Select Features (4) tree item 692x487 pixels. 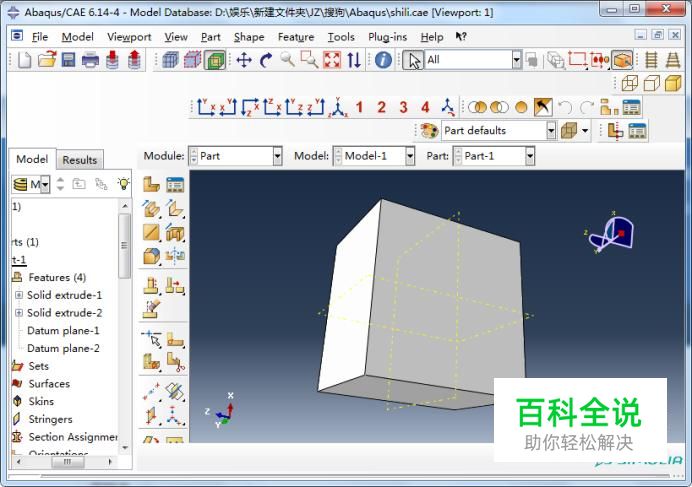tap(57, 277)
